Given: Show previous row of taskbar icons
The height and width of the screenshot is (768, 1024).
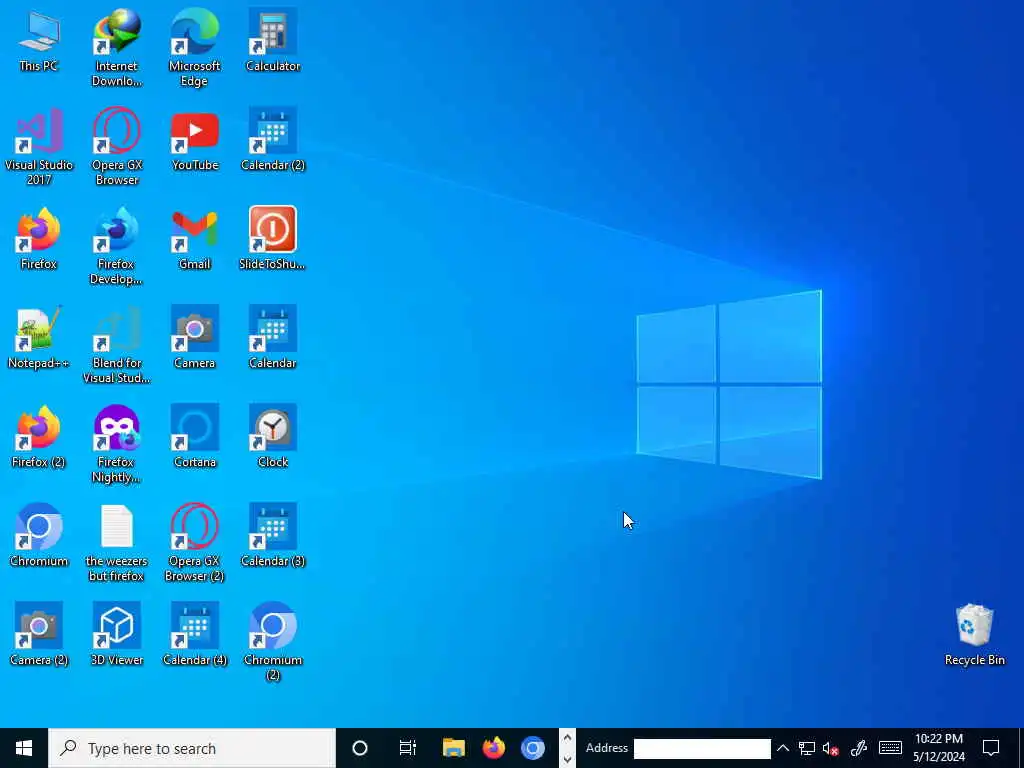Looking at the screenshot, I should [568, 739].
